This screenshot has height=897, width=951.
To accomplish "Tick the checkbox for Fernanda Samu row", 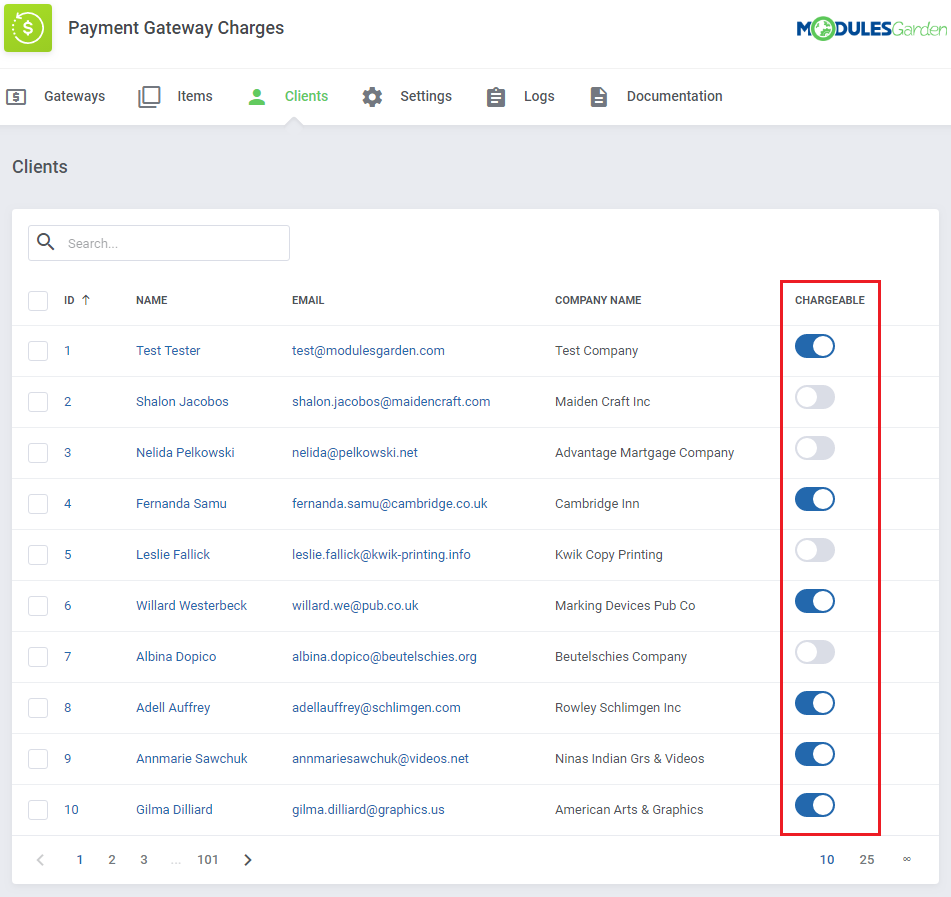I will 38,503.
